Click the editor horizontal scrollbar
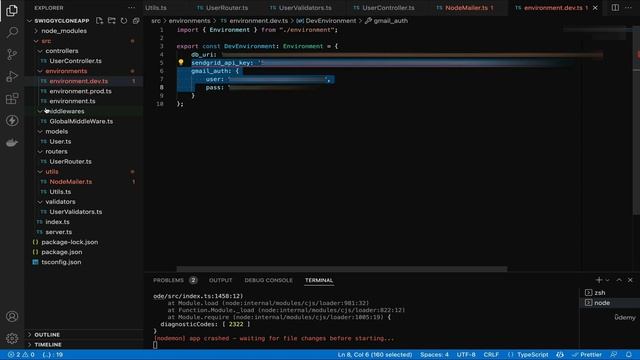The image size is (640, 360). point(342,269)
